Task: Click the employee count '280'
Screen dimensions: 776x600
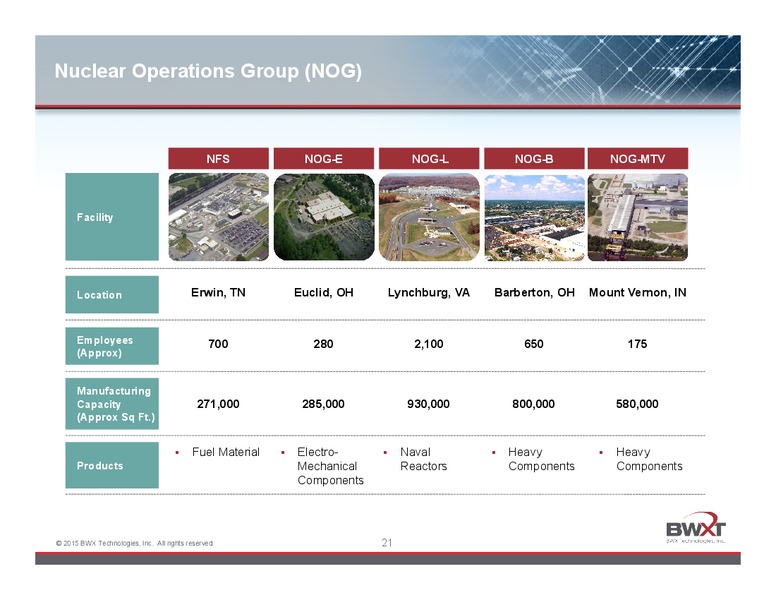Action: 323,344
